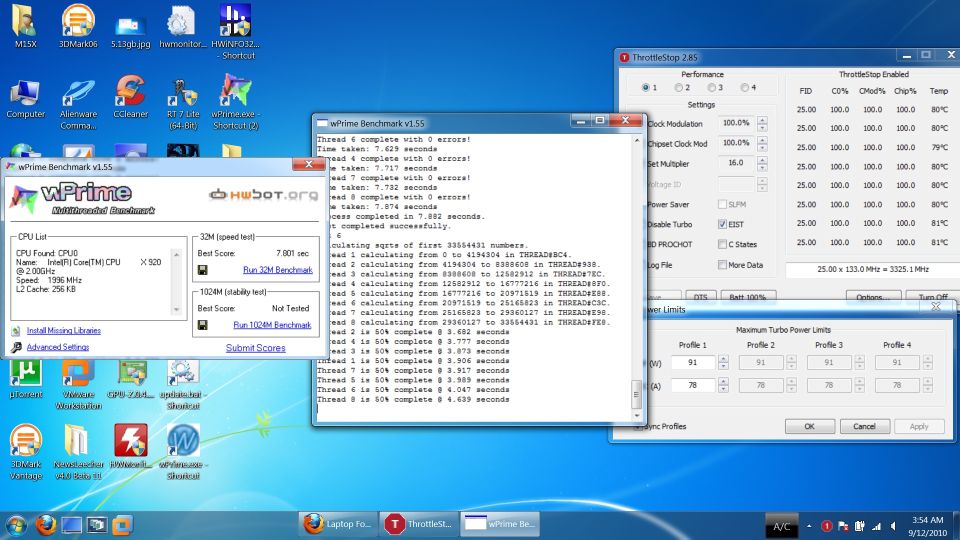960x540 pixels.
Task: Save the 32M score with floppy icon
Action: tap(203, 269)
